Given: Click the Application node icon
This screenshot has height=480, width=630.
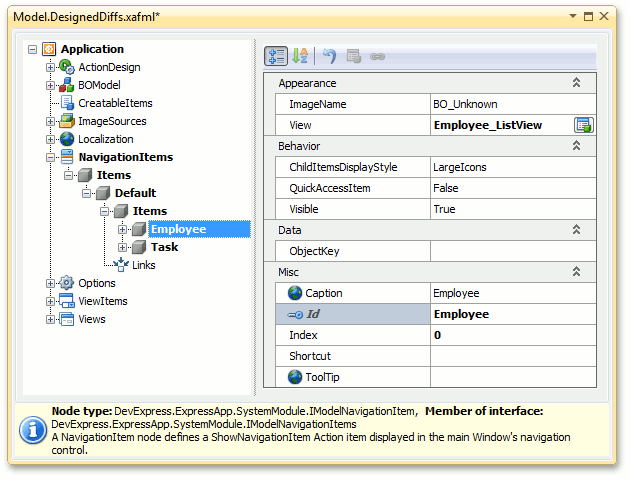Looking at the screenshot, I should pos(49,49).
